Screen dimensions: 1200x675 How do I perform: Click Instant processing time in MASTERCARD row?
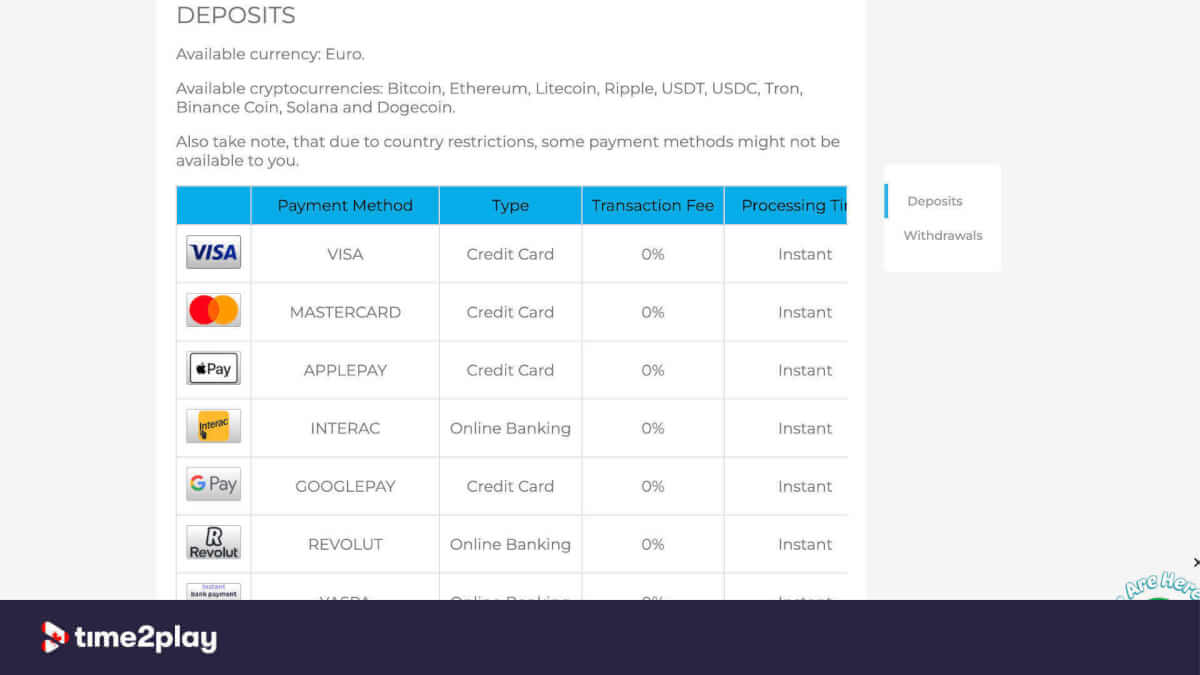805,312
